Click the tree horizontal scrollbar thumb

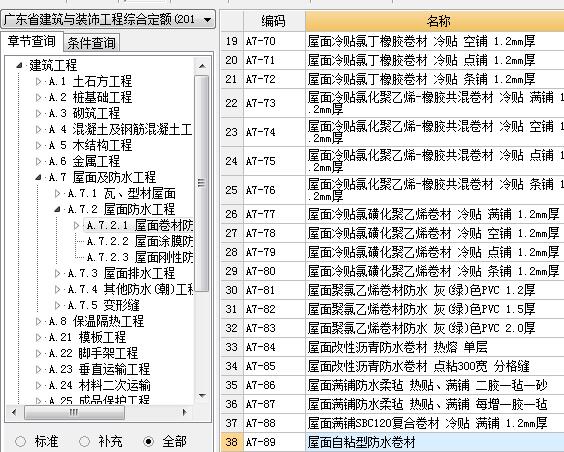point(74,412)
